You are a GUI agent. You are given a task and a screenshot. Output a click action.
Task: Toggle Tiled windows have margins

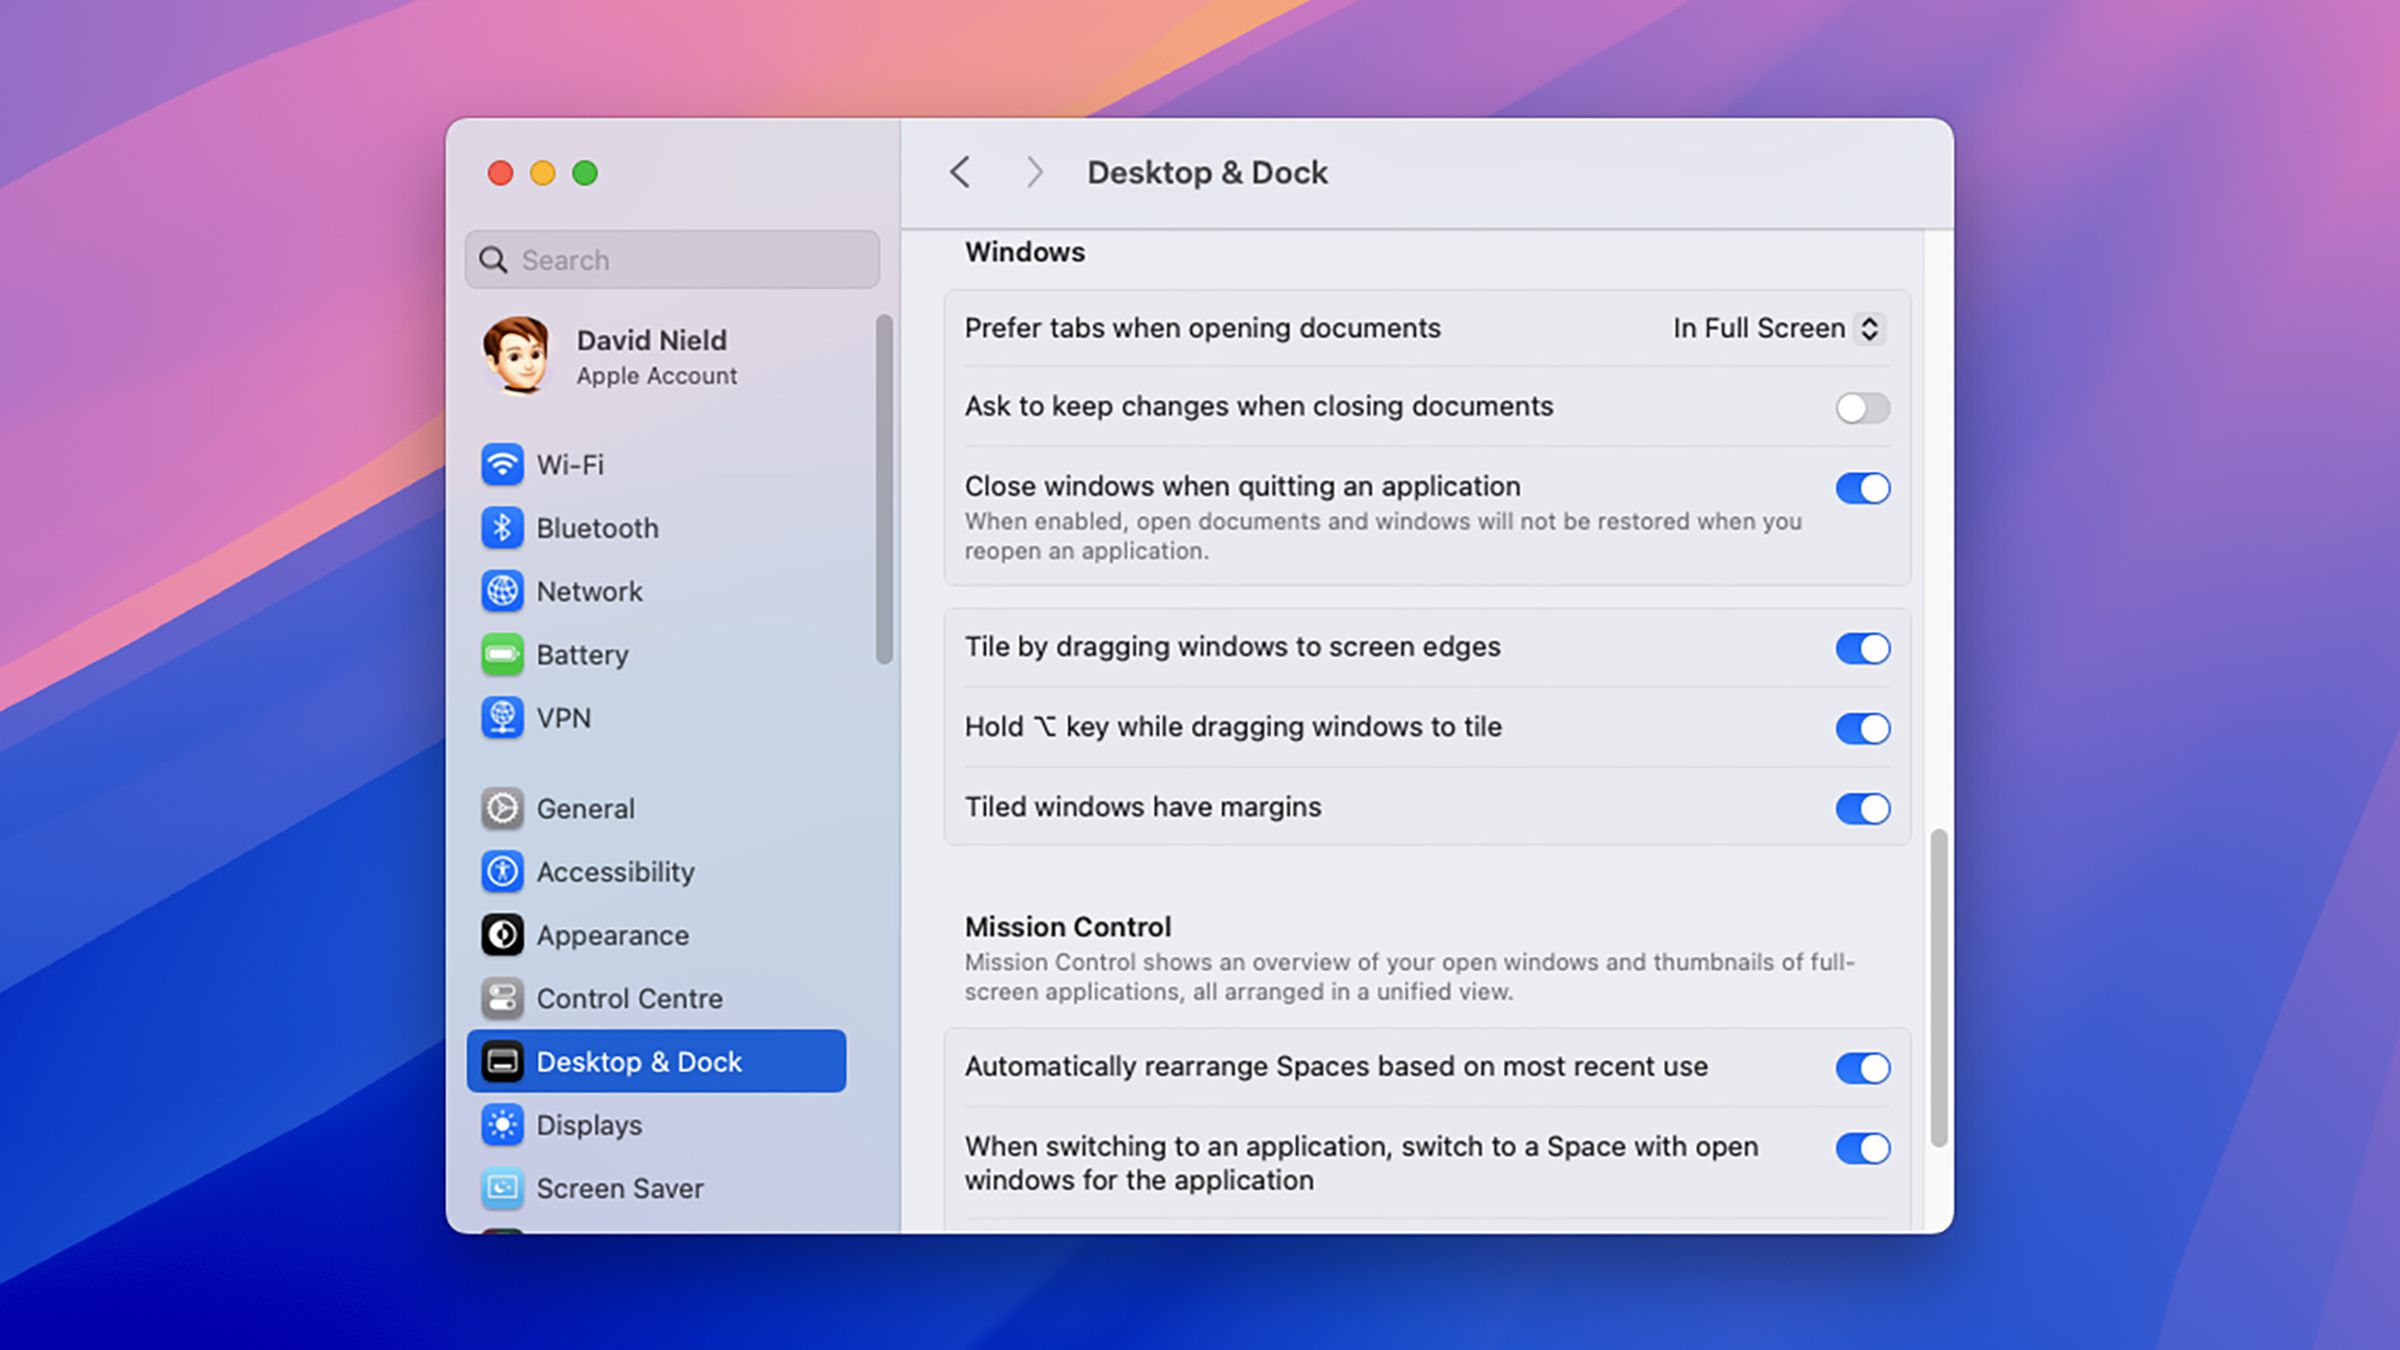[1859, 806]
